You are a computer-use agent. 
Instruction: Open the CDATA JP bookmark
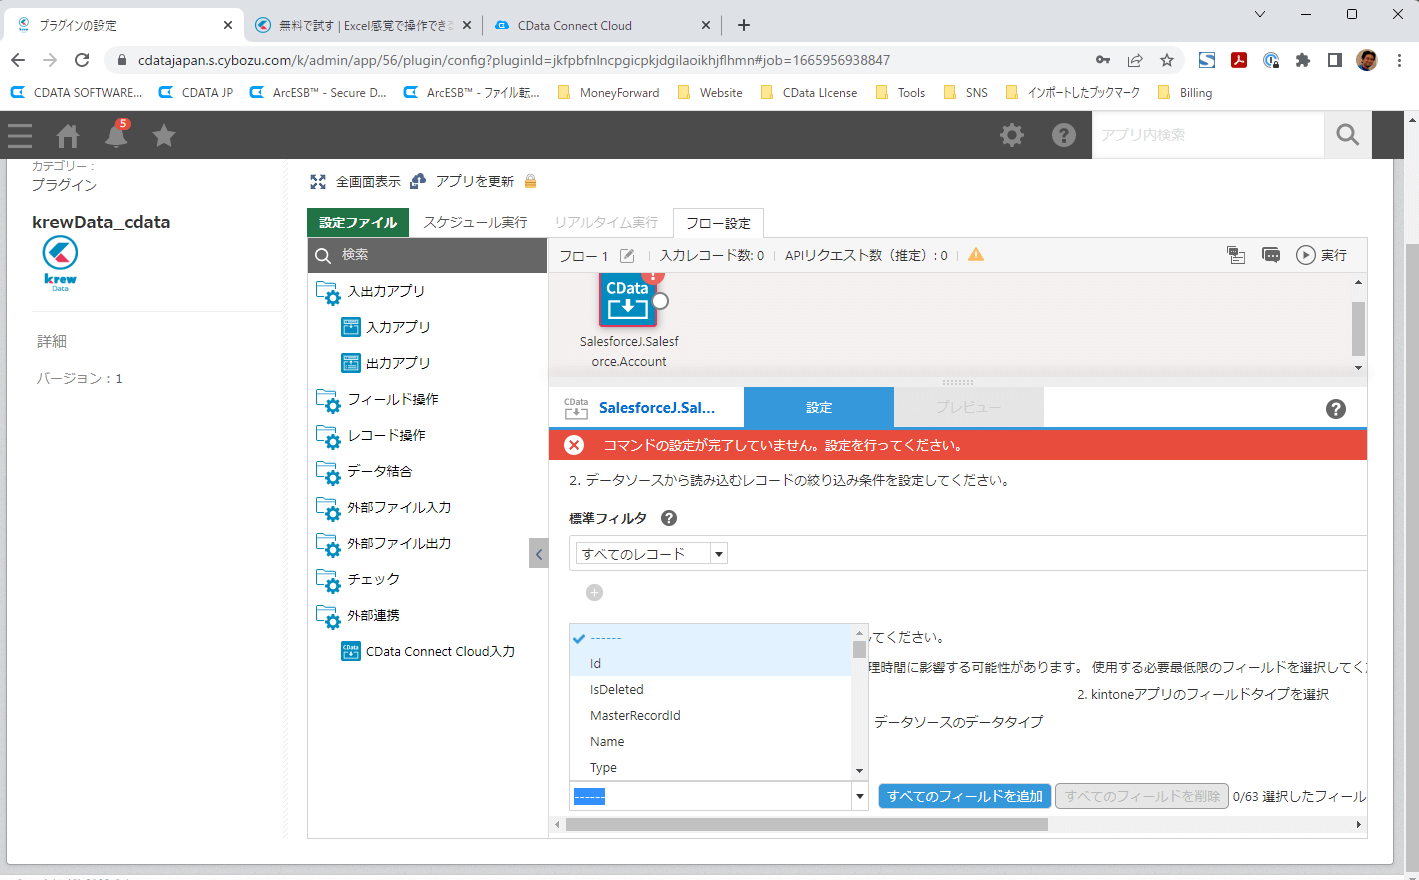[196, 92]
